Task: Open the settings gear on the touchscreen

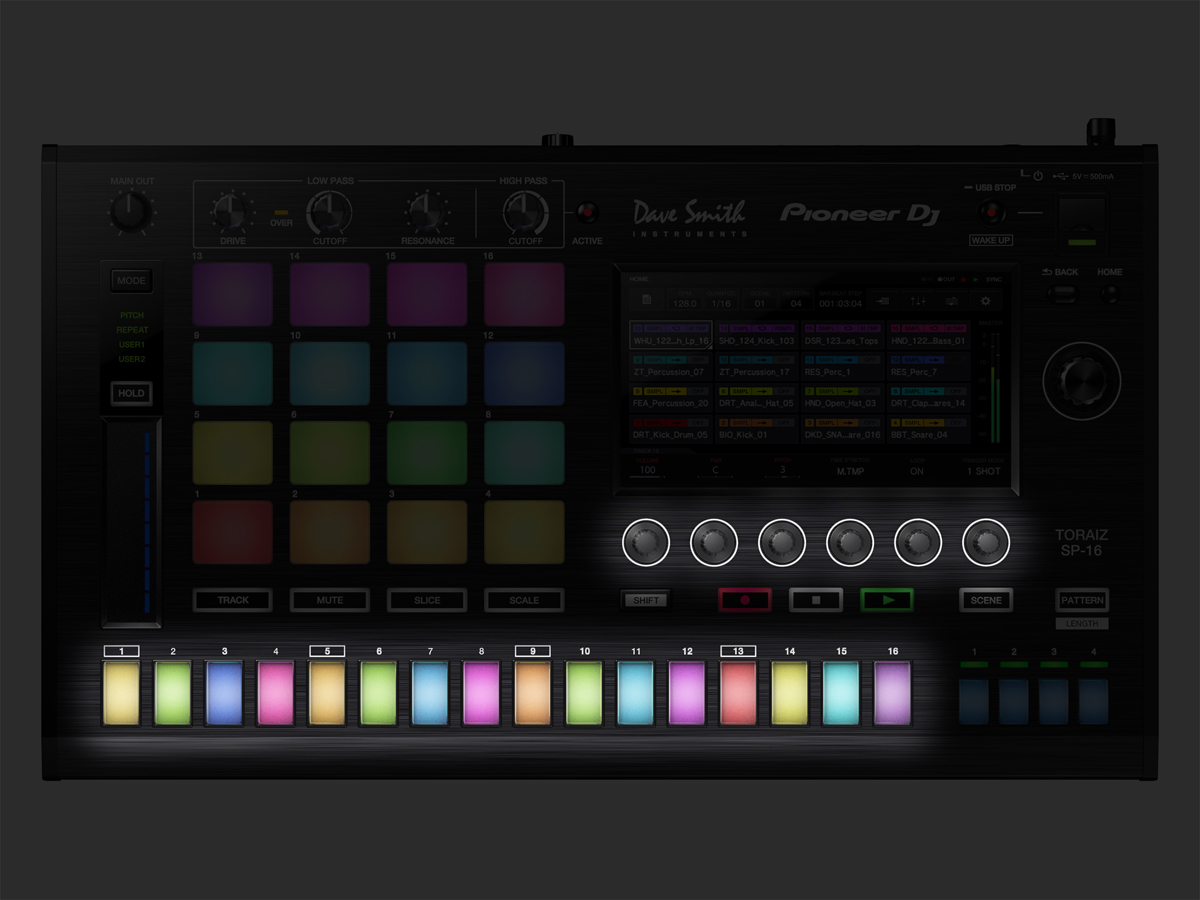Action: (x=985, y=300)
